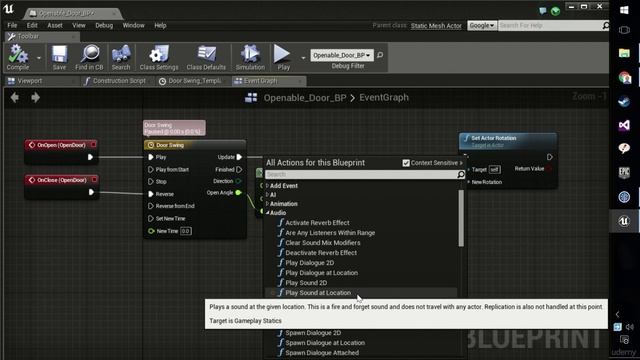Viewport: 640px width, 360px height.
Task: Click the Set Actor Rotation node header
Action: (x=508, y=141)
